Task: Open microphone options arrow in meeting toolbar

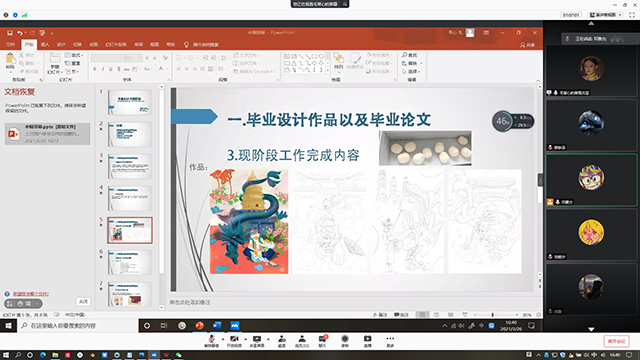Action: pyautogui.click(x=222, y=339)
